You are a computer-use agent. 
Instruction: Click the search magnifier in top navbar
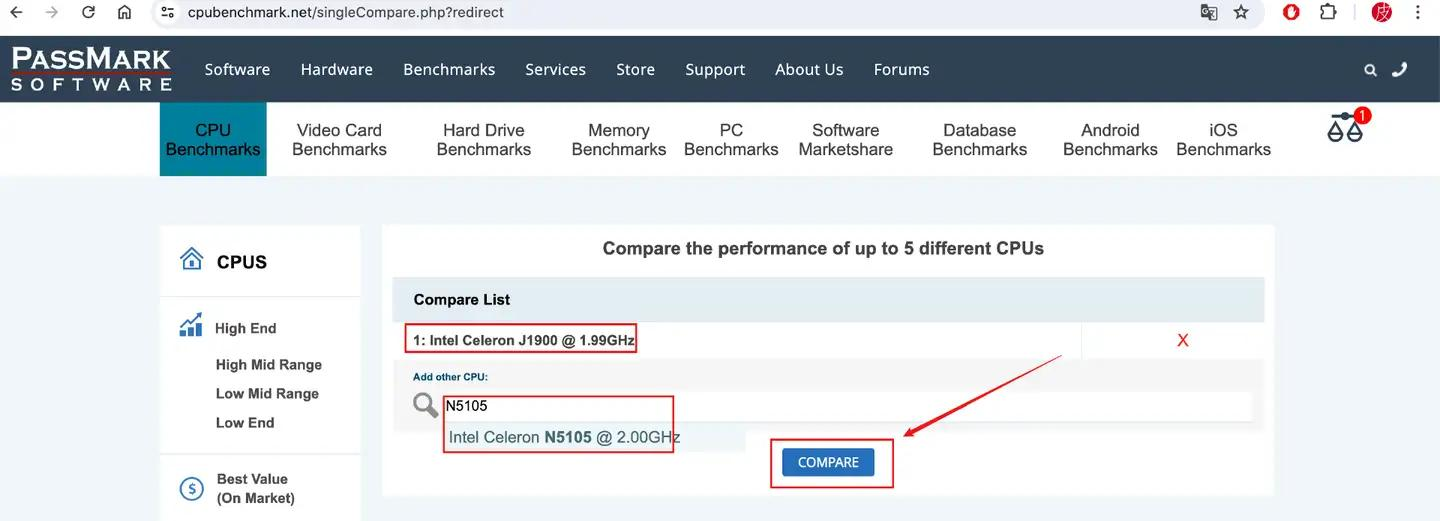click(x=1370, y=70)
